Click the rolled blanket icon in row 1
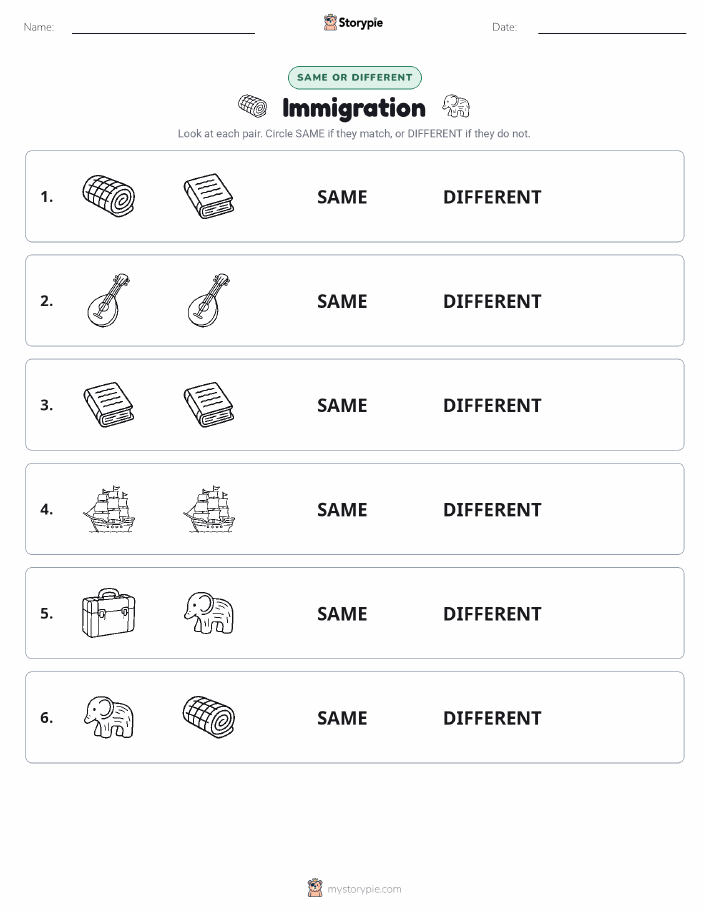The height and width of the screenshot is (917, 709). [109, 196]
